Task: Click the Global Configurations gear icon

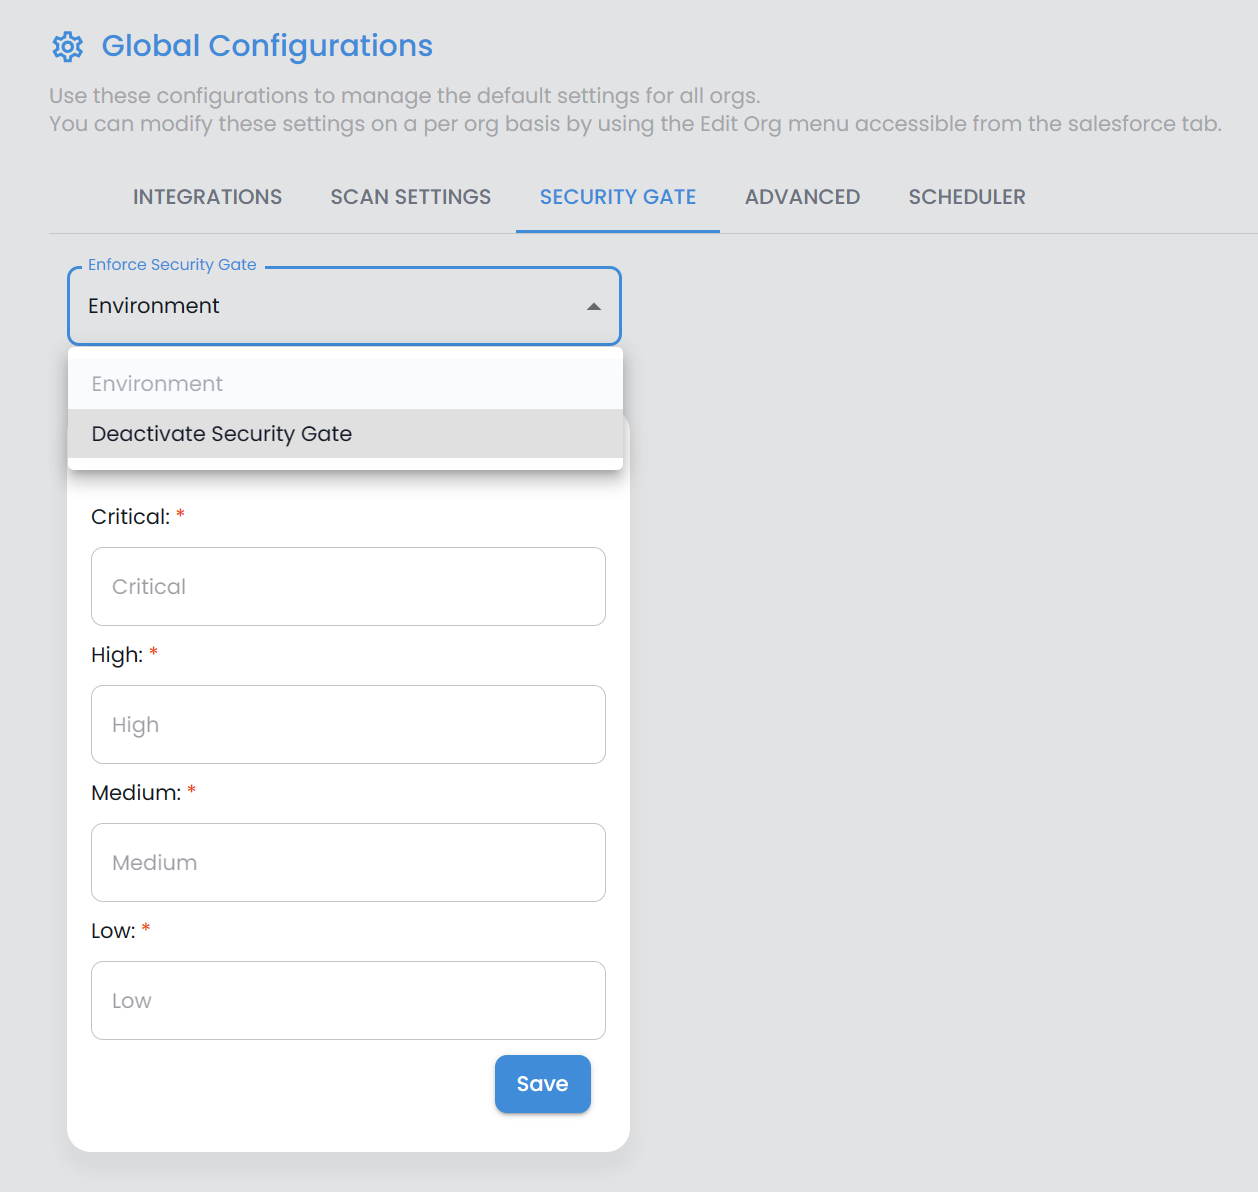Action: click(68, 46)
